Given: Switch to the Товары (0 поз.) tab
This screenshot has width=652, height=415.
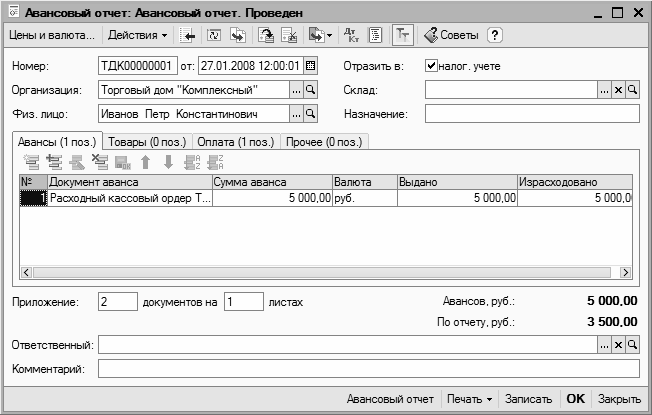Looking at the screenshot, I should (147, 142).
